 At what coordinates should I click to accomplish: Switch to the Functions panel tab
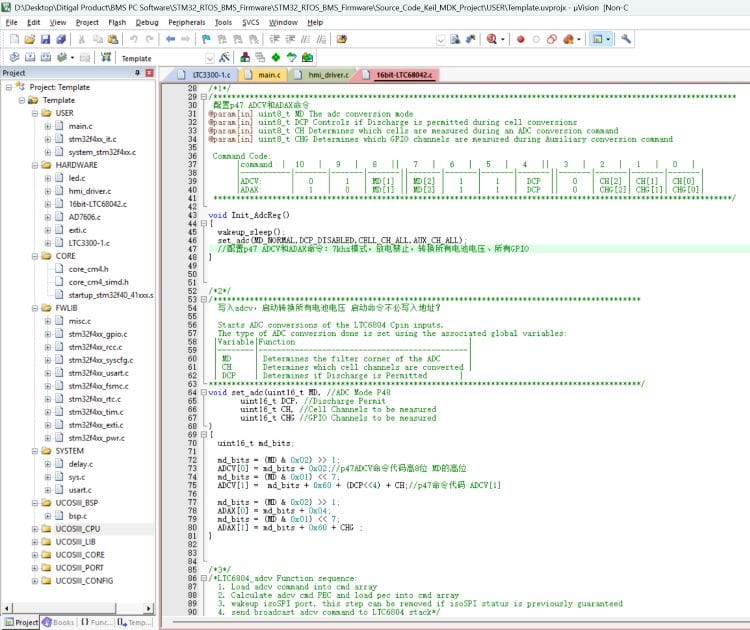point(95,622)
